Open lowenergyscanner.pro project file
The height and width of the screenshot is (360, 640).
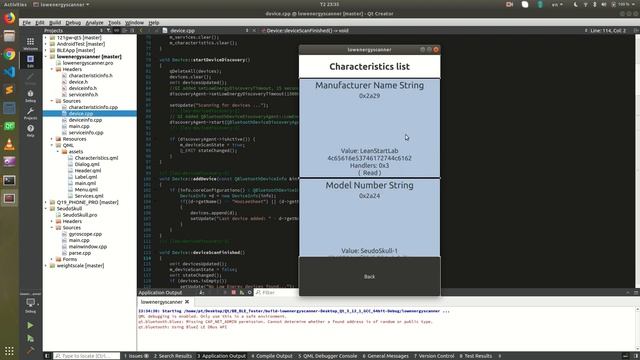(x=88, y=63)
